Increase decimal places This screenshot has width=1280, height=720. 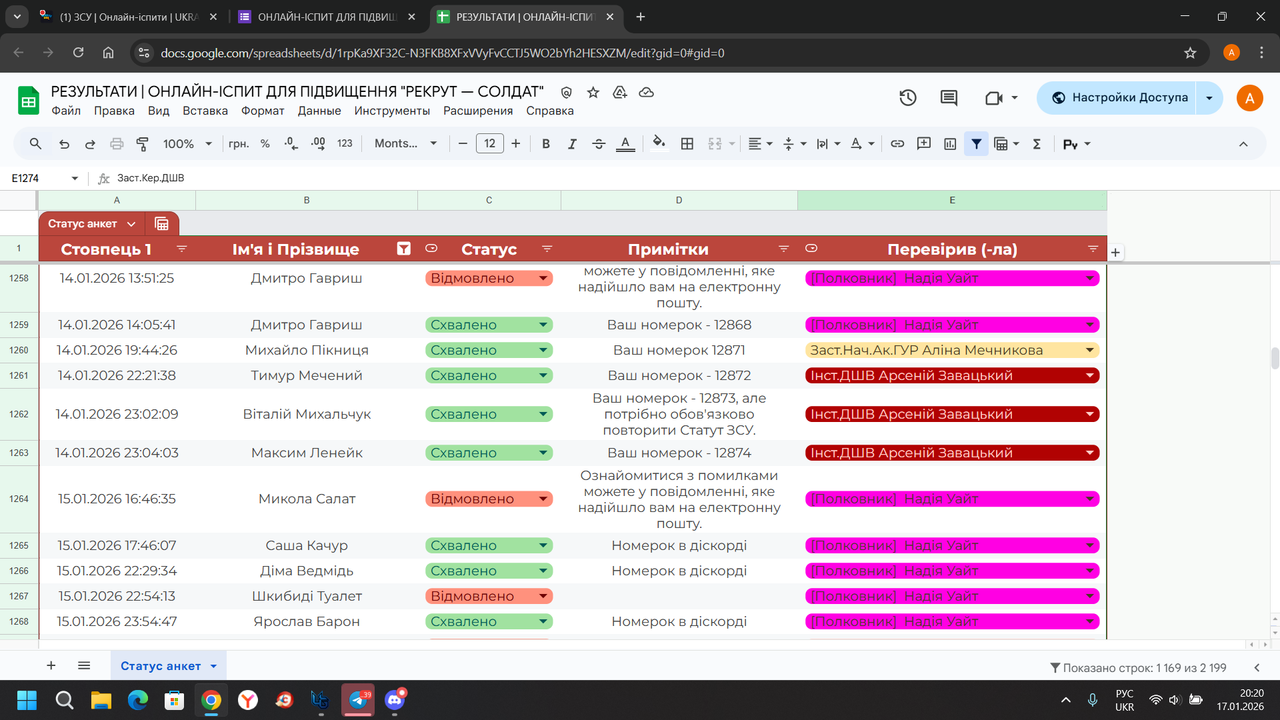(318, 144)
